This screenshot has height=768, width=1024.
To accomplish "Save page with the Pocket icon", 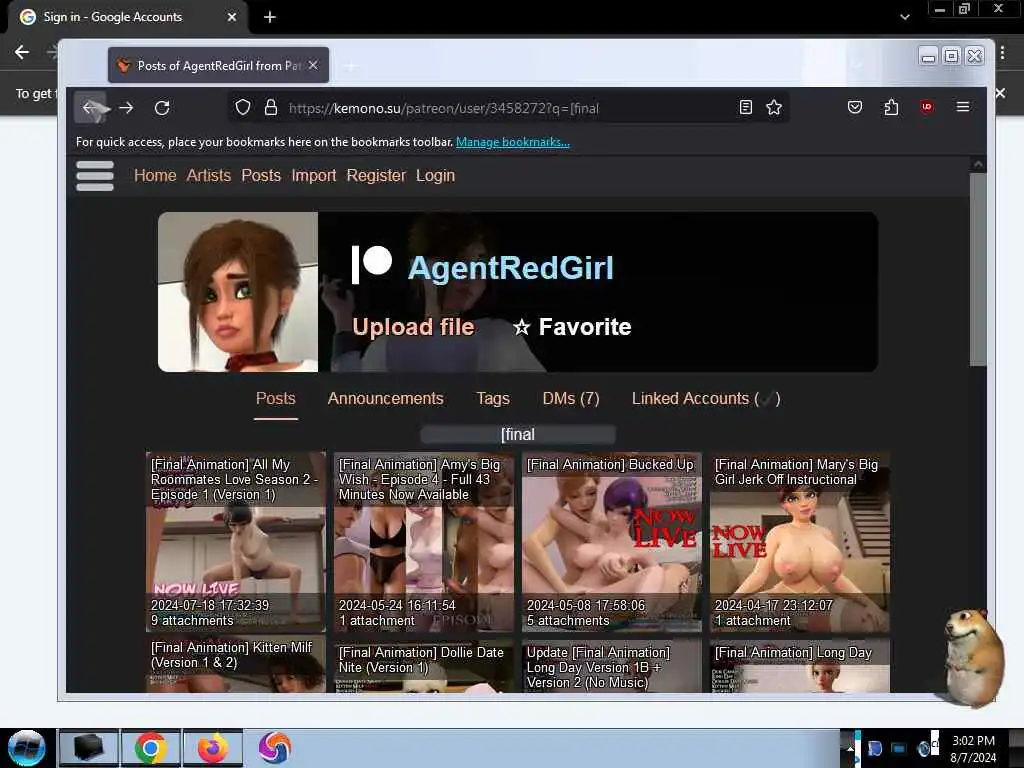I will click(x=855, y=107).
